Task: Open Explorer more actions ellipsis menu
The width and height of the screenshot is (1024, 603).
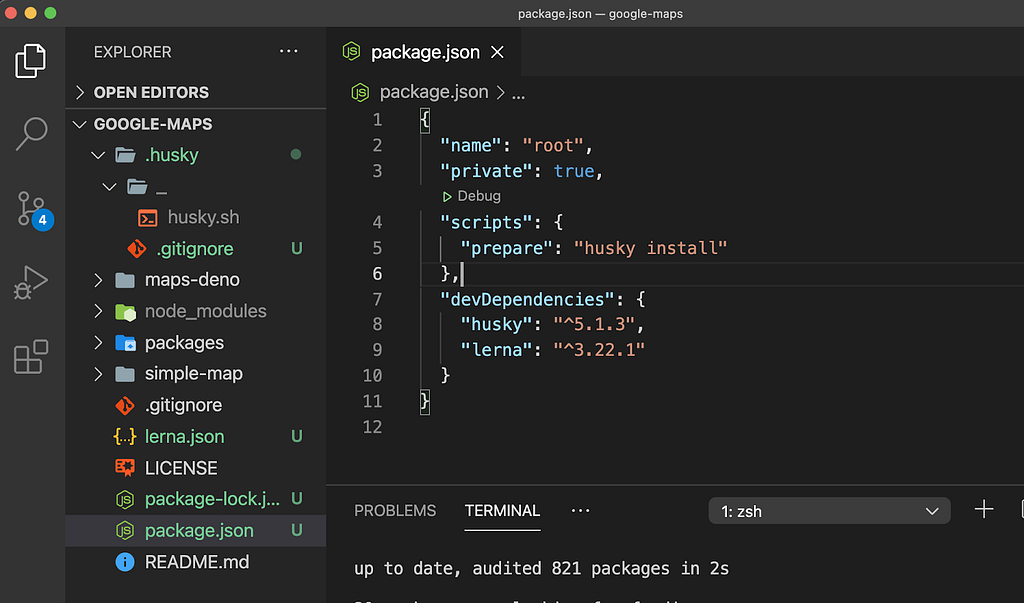Action: (x=288, y=51)
